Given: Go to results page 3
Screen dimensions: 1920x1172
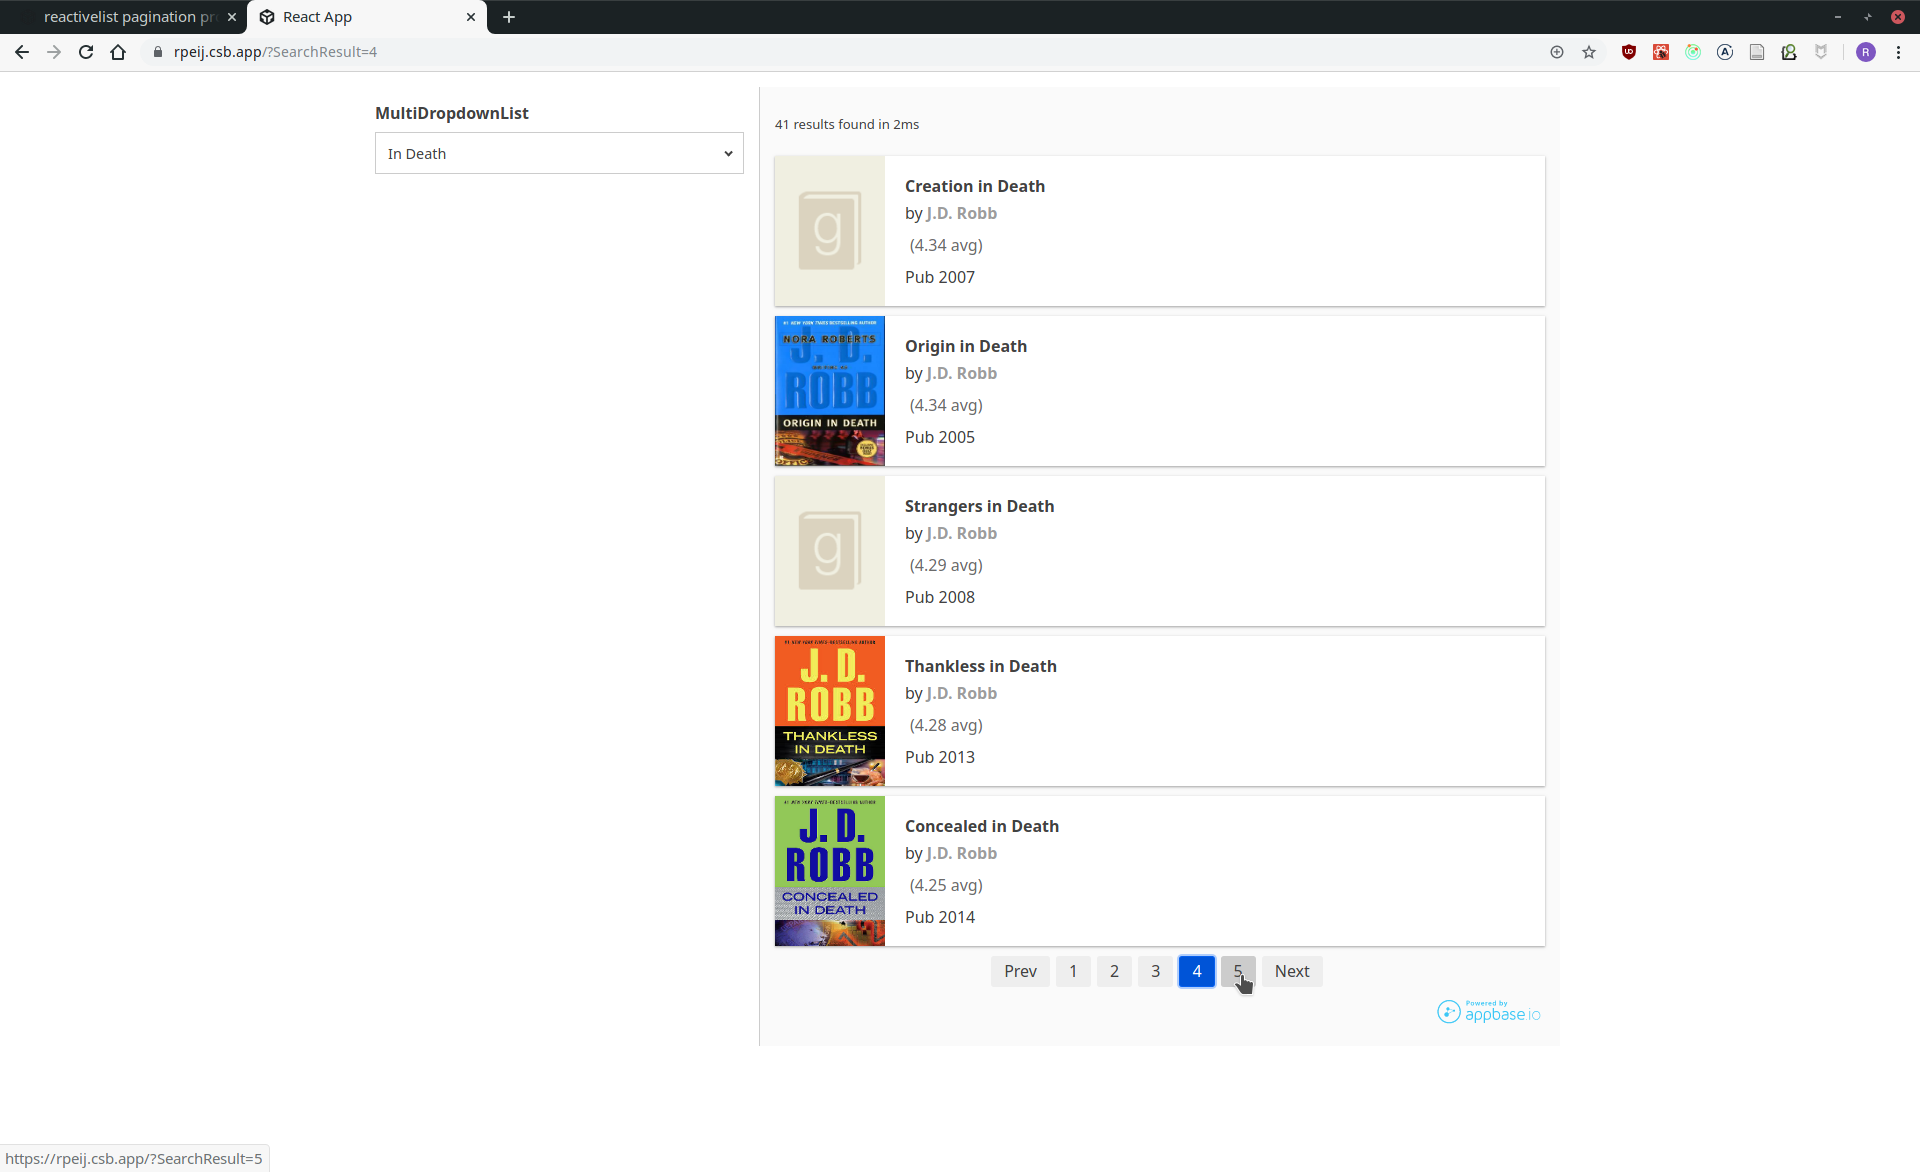Looking at the screenshot, I should click(1155, 971).
